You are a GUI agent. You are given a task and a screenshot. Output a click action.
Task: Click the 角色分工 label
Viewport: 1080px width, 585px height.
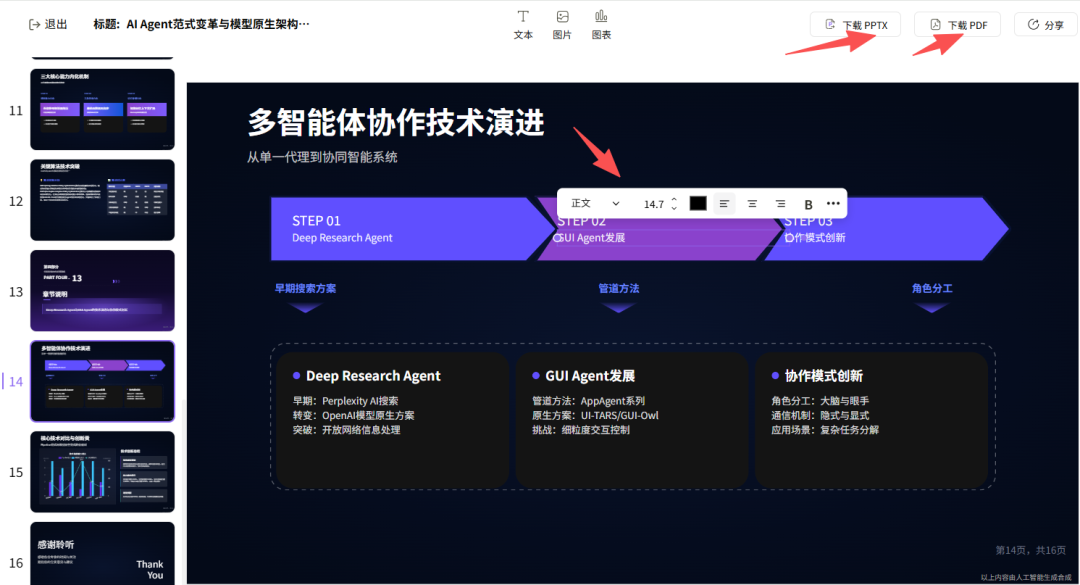pyautogui.click(x=932, y=288)
